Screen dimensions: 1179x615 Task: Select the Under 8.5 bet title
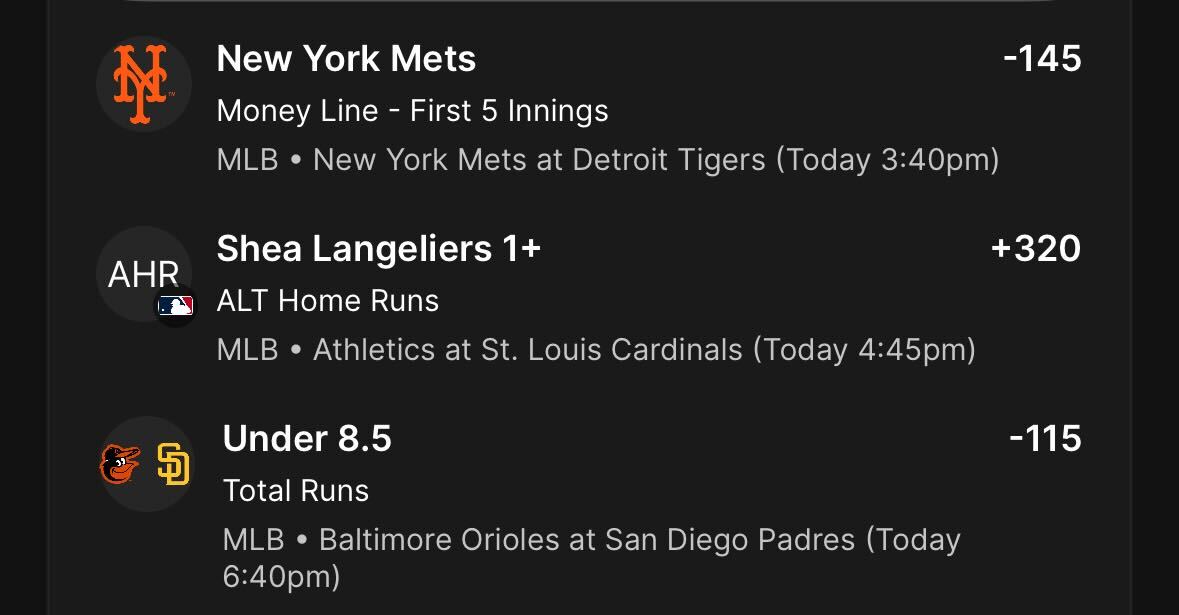pos(307,439)
